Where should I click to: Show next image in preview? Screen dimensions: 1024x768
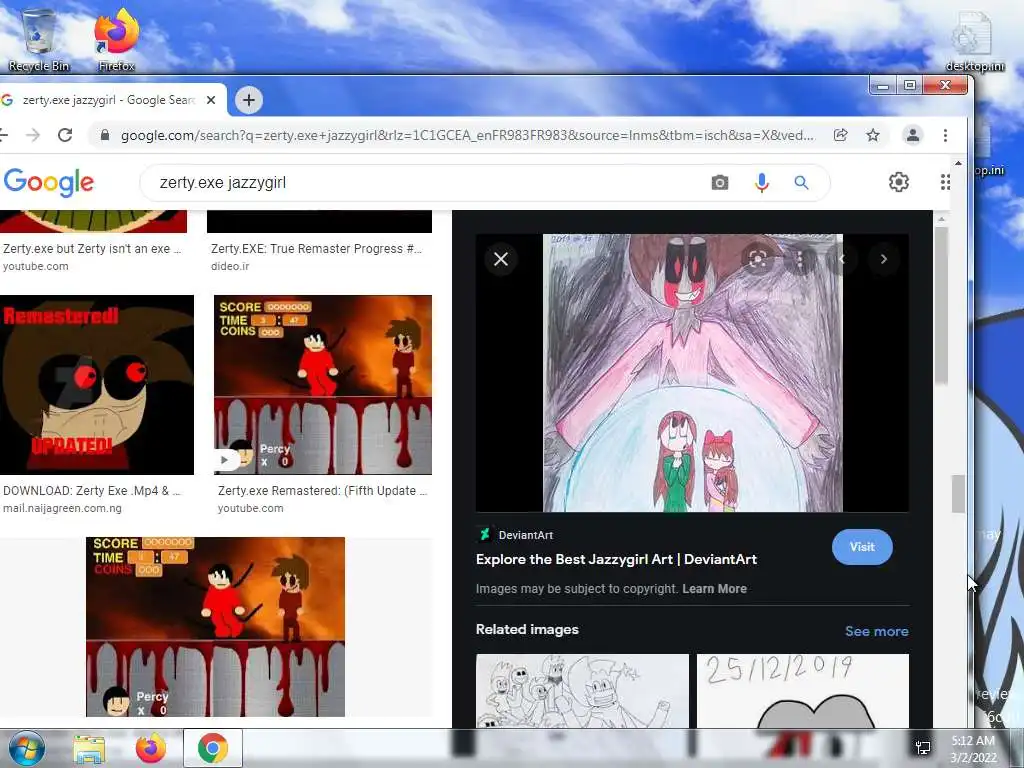pos(884,259)
